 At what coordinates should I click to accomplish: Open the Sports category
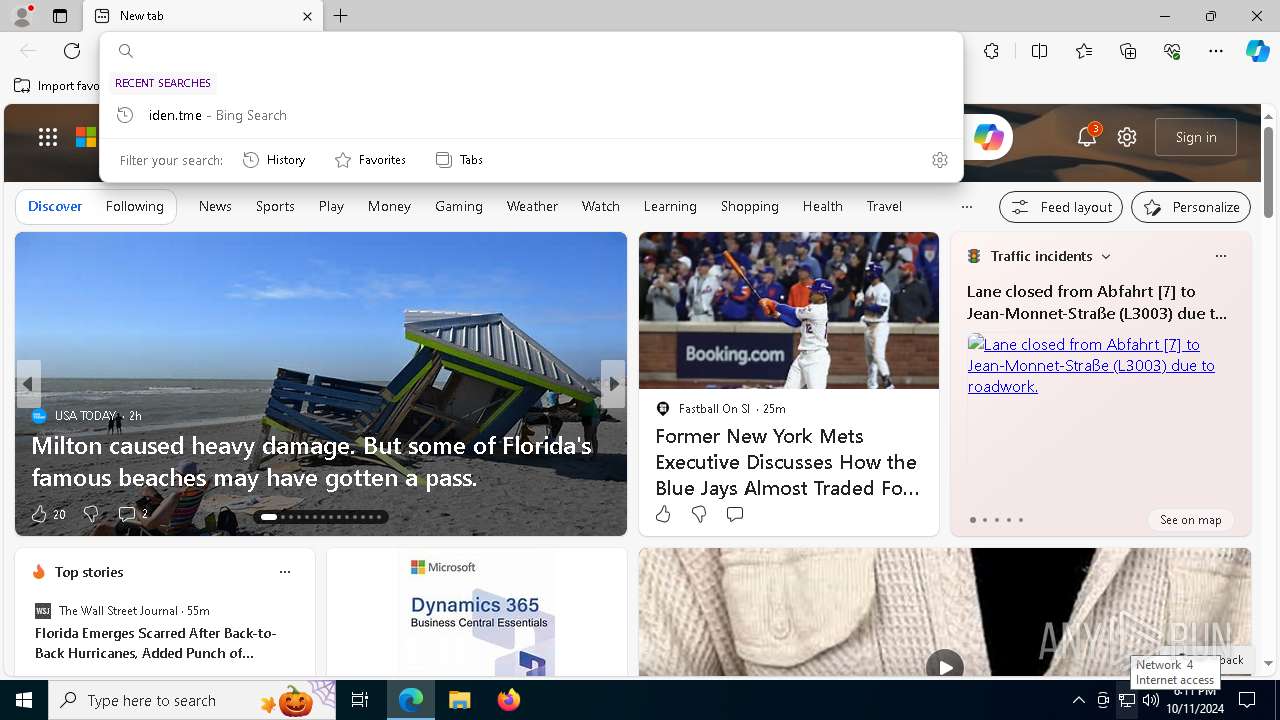point(275,206)
